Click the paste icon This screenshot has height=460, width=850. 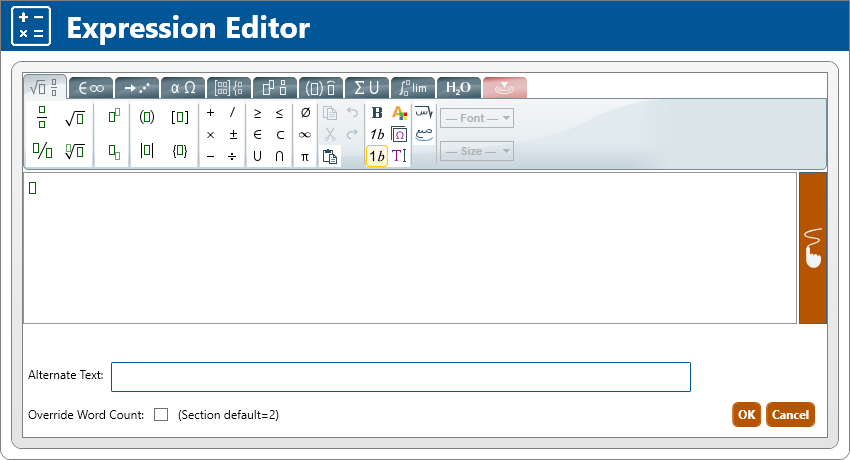coord(330,156)
